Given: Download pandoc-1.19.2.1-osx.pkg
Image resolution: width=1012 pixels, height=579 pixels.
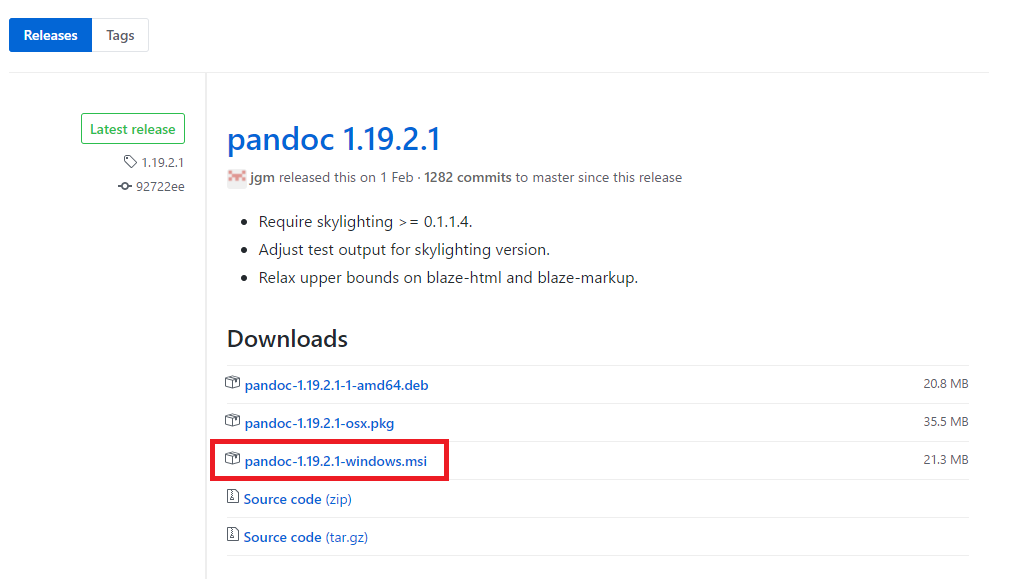Looking at the screenshot, I should (319, 423).
